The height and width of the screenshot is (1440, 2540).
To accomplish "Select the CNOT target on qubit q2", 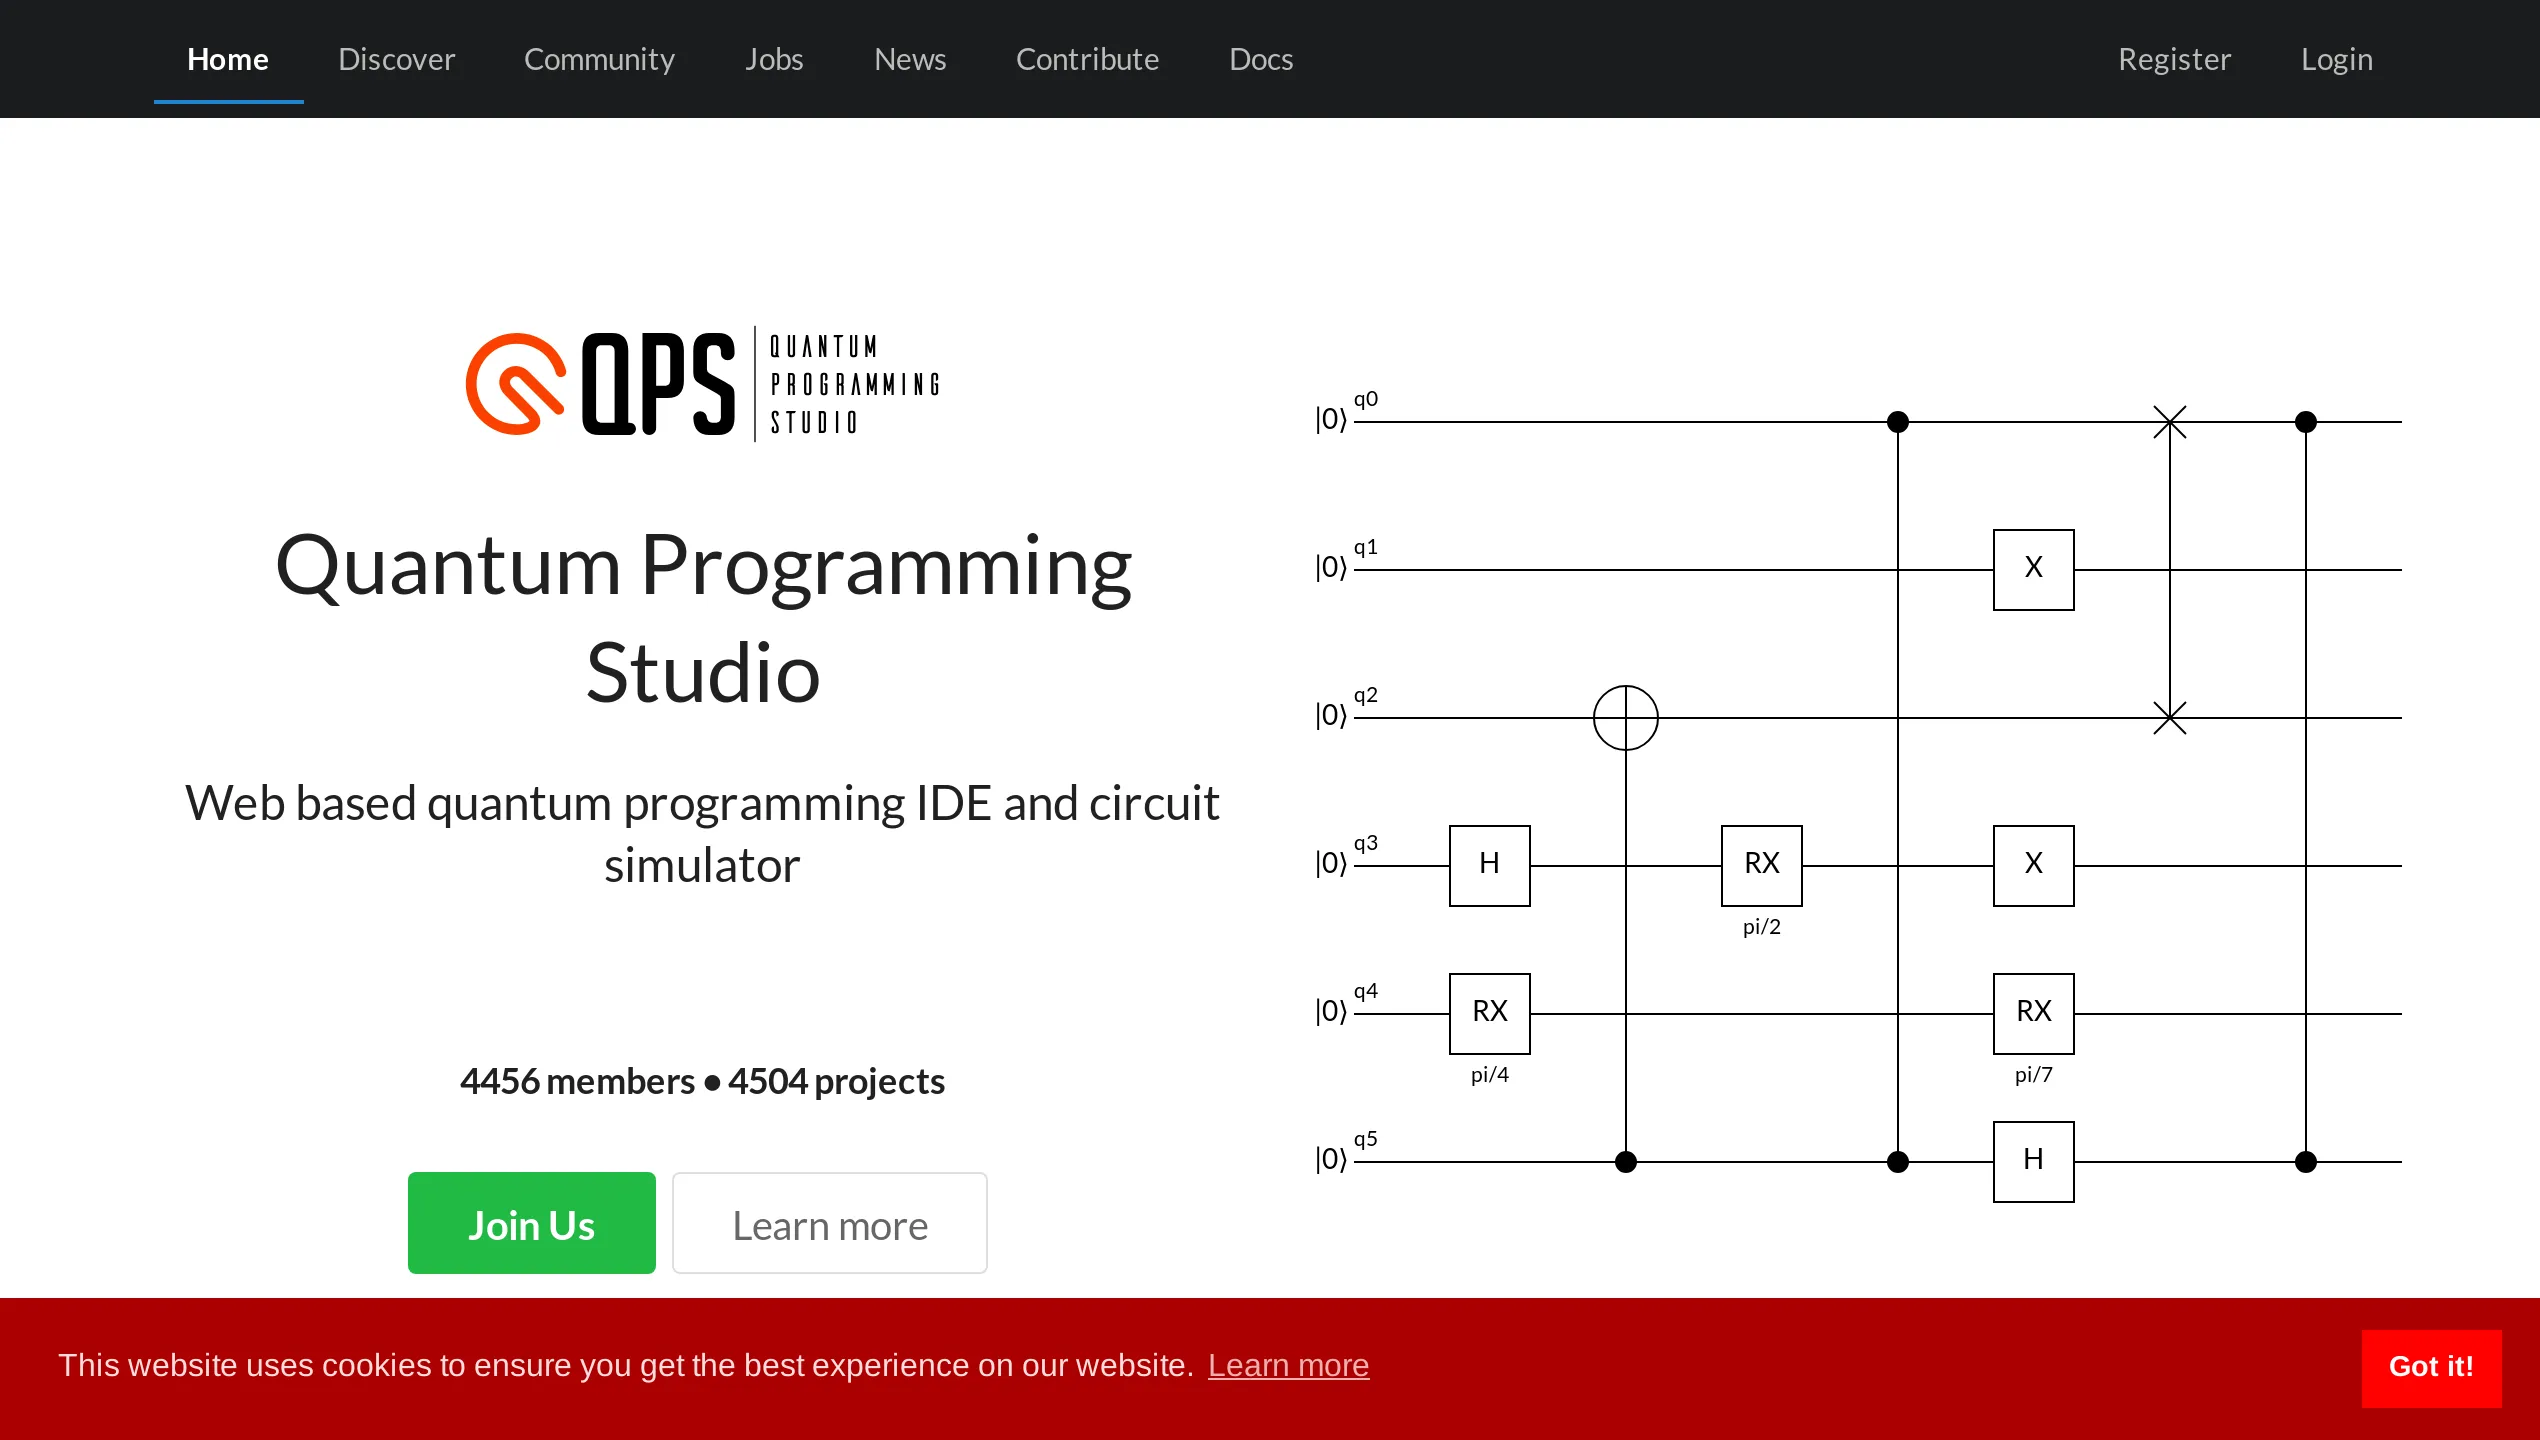I will 1625,717.
